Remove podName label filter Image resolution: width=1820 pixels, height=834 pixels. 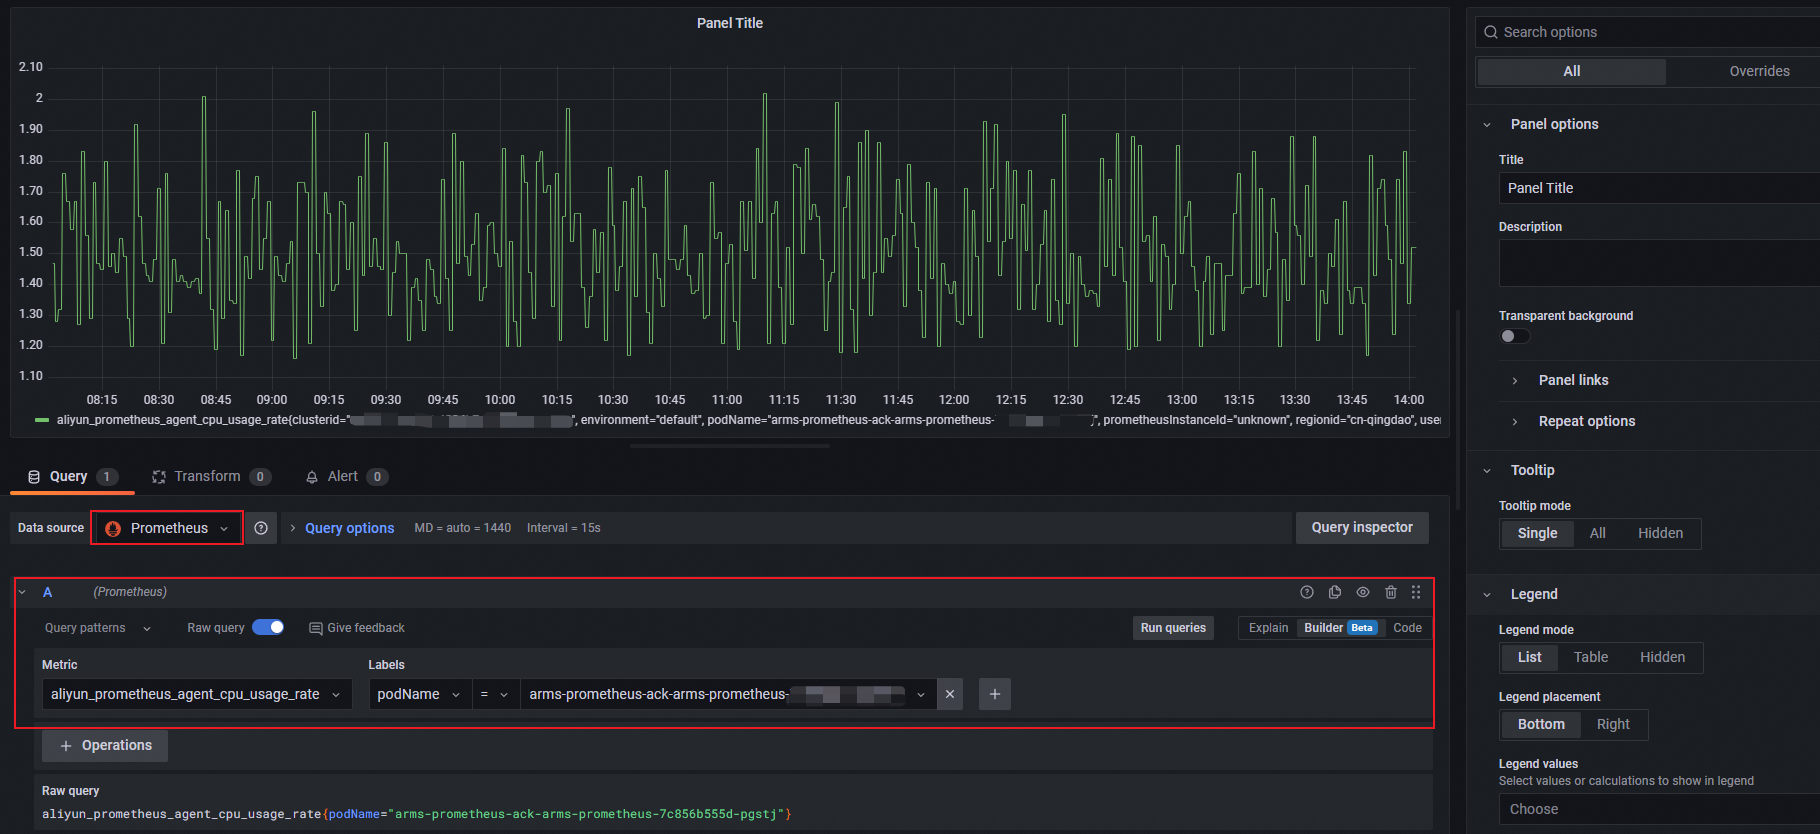tap(950, 694)
